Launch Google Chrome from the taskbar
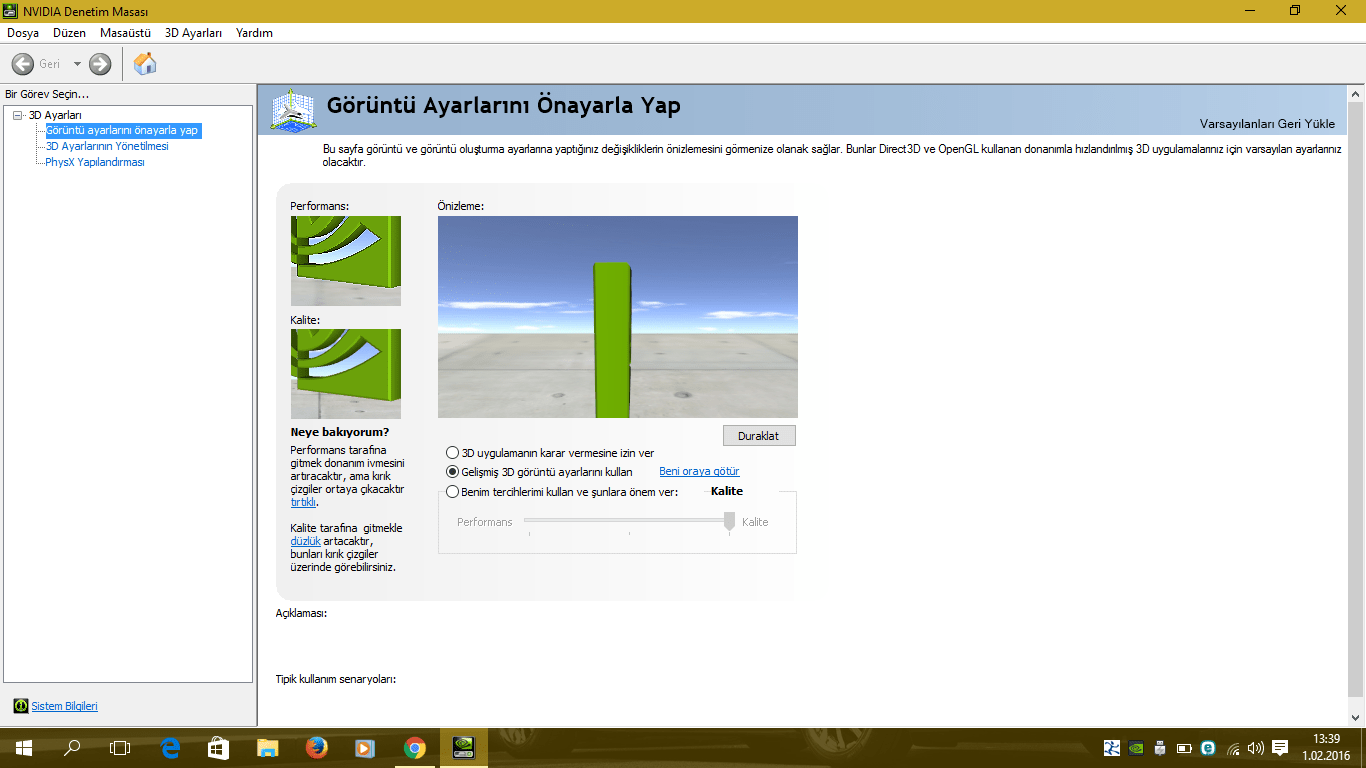Screen dimensions: 1366x768 [414, 747]
